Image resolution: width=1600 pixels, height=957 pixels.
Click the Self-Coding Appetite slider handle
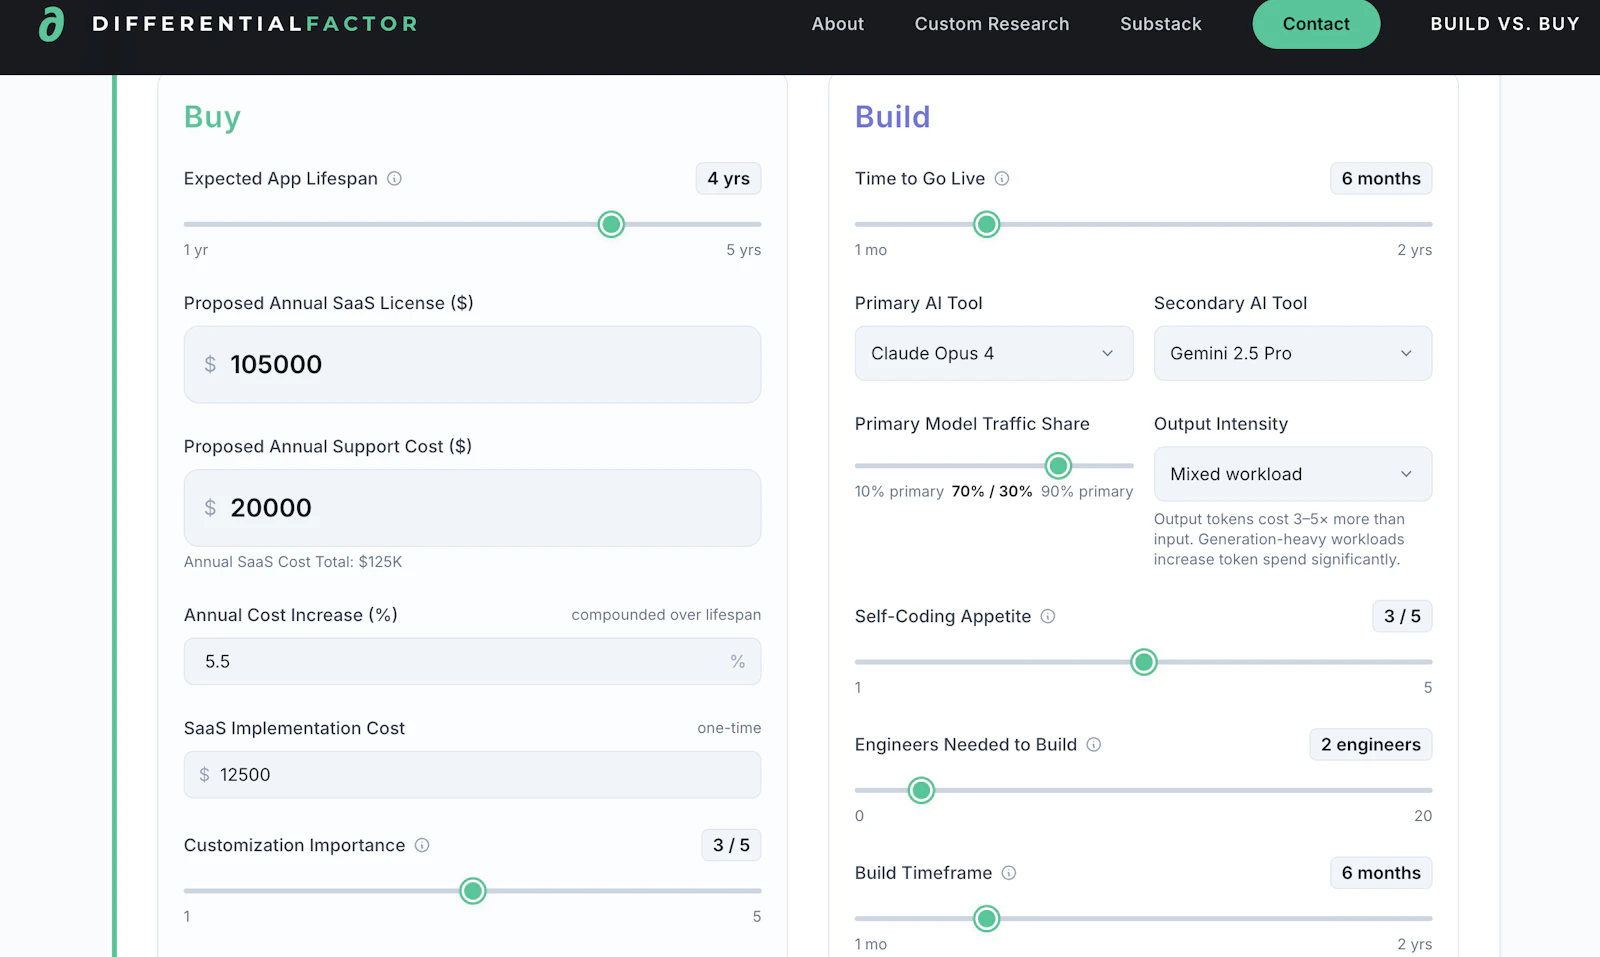pyautogui.click(x=1144, y=662)
